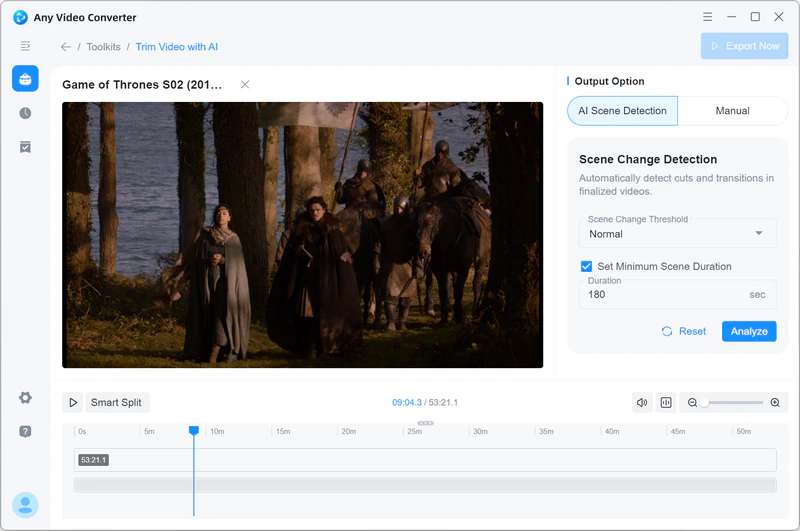Minimize the Any Video Converter window
800x531 pixels.
tap(731, 17)
